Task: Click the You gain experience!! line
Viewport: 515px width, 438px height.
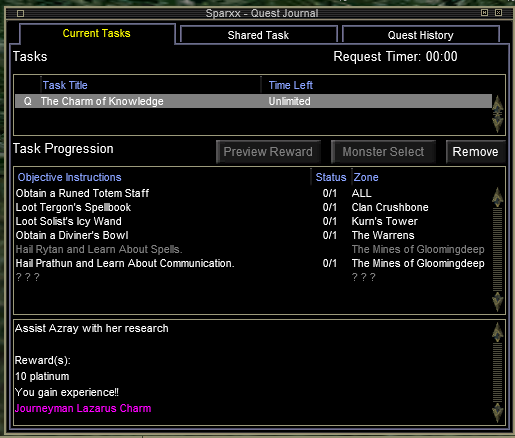Action: [x=67, y=392]
